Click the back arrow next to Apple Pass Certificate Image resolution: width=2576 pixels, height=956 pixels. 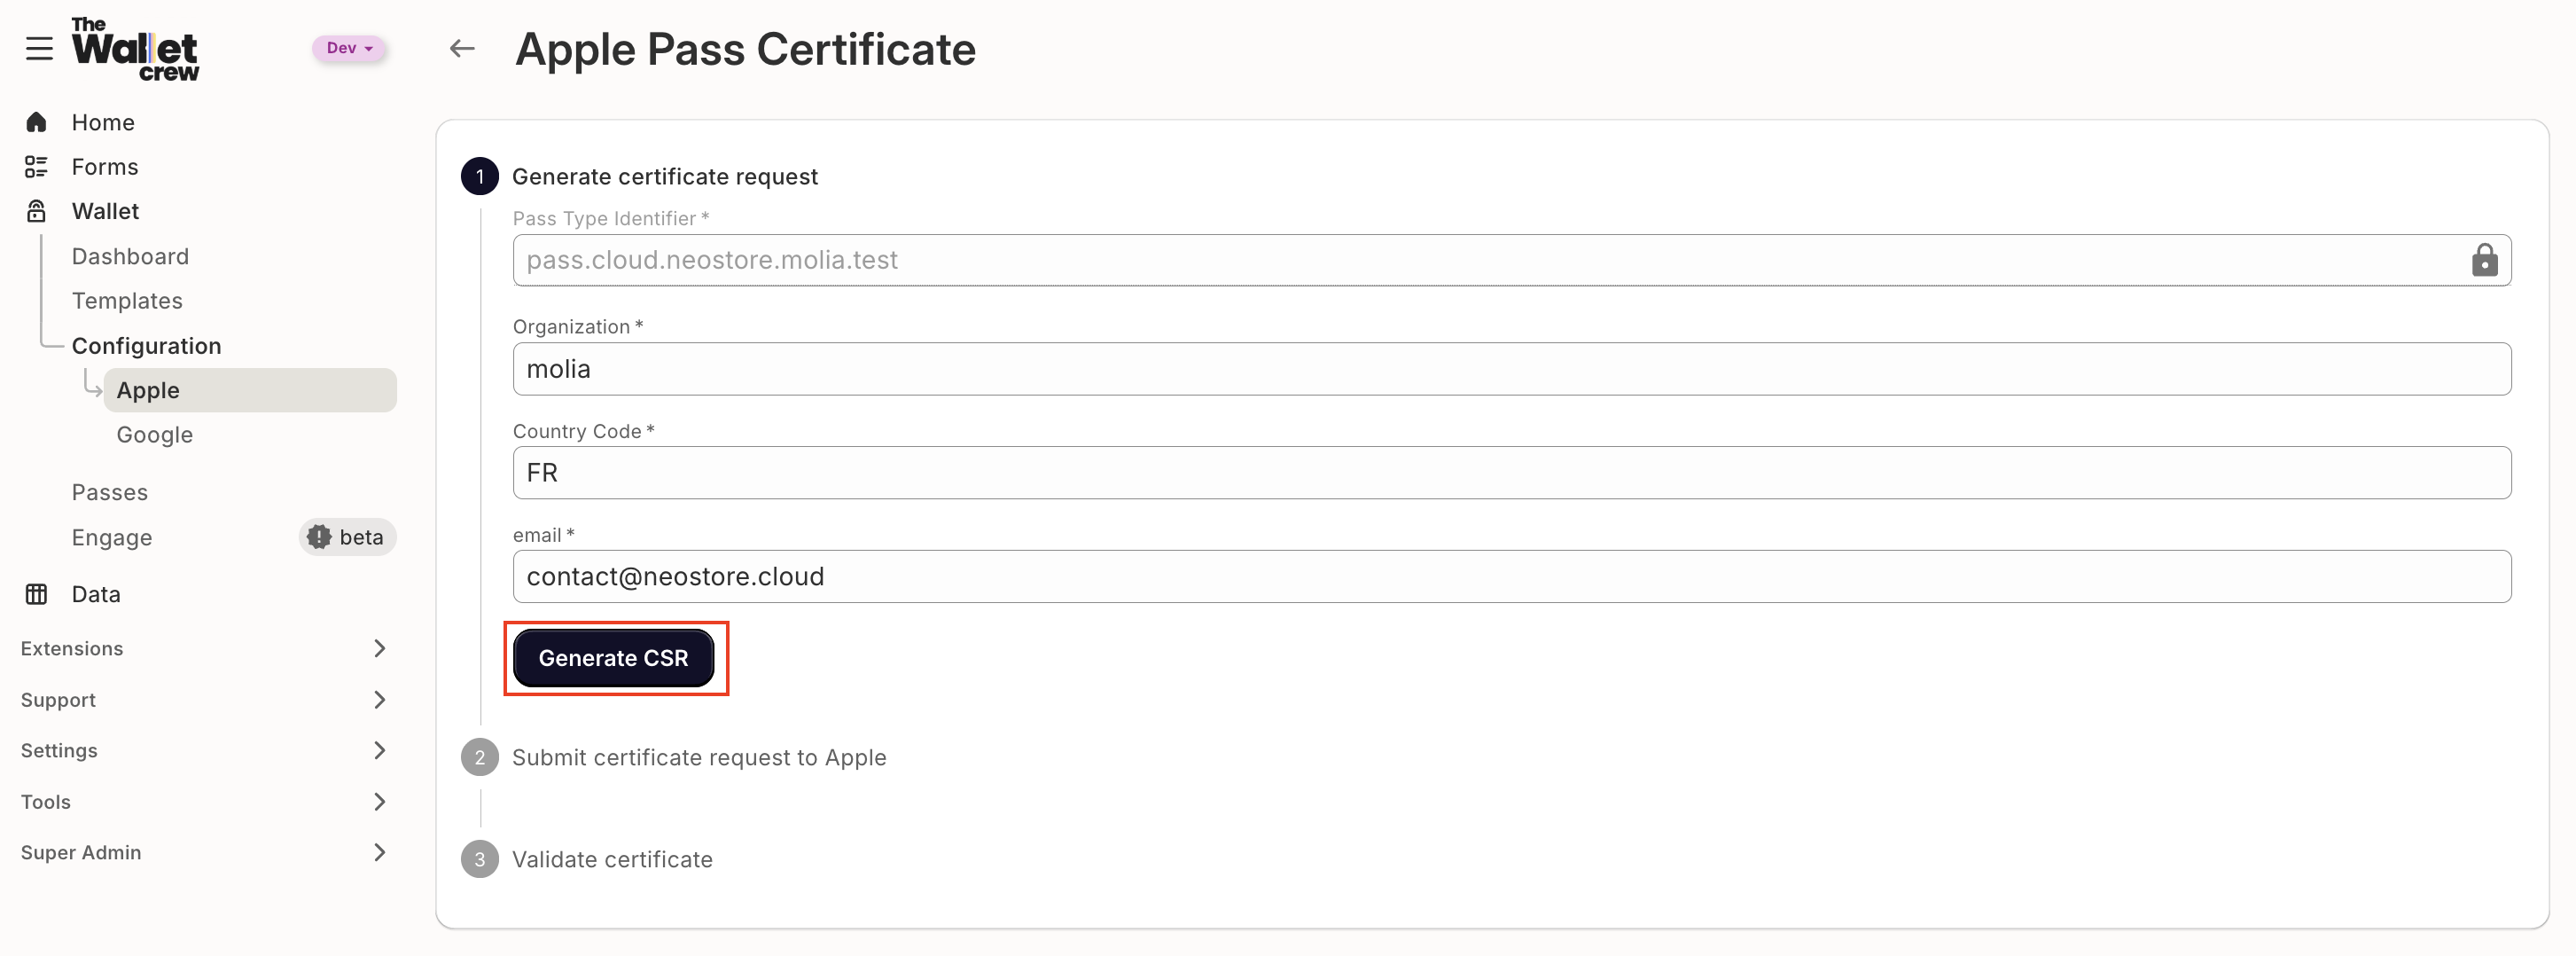[461, 48]
